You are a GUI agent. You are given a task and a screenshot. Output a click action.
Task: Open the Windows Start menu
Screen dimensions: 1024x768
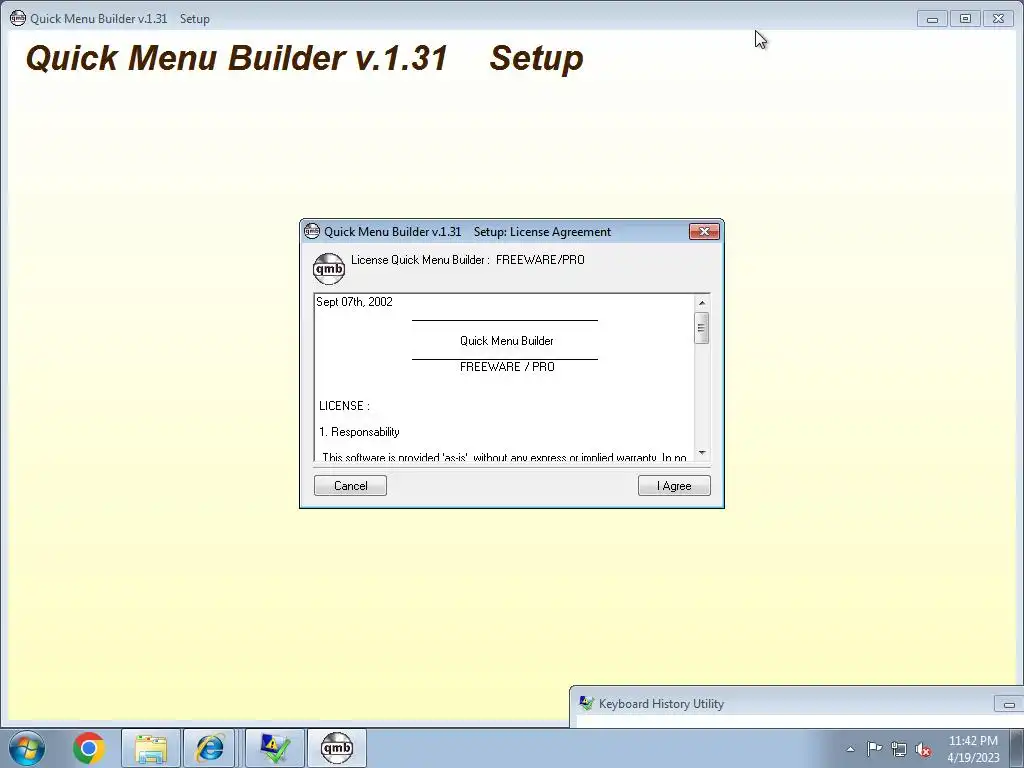pos(27,748)
